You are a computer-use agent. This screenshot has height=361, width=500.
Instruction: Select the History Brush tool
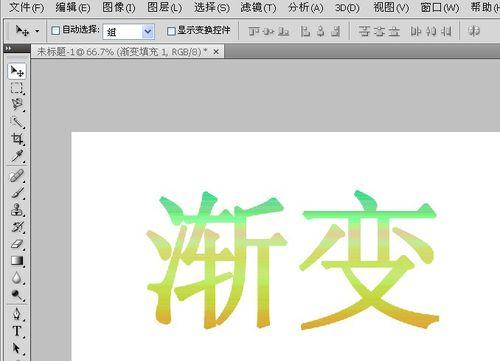[17, 227]
